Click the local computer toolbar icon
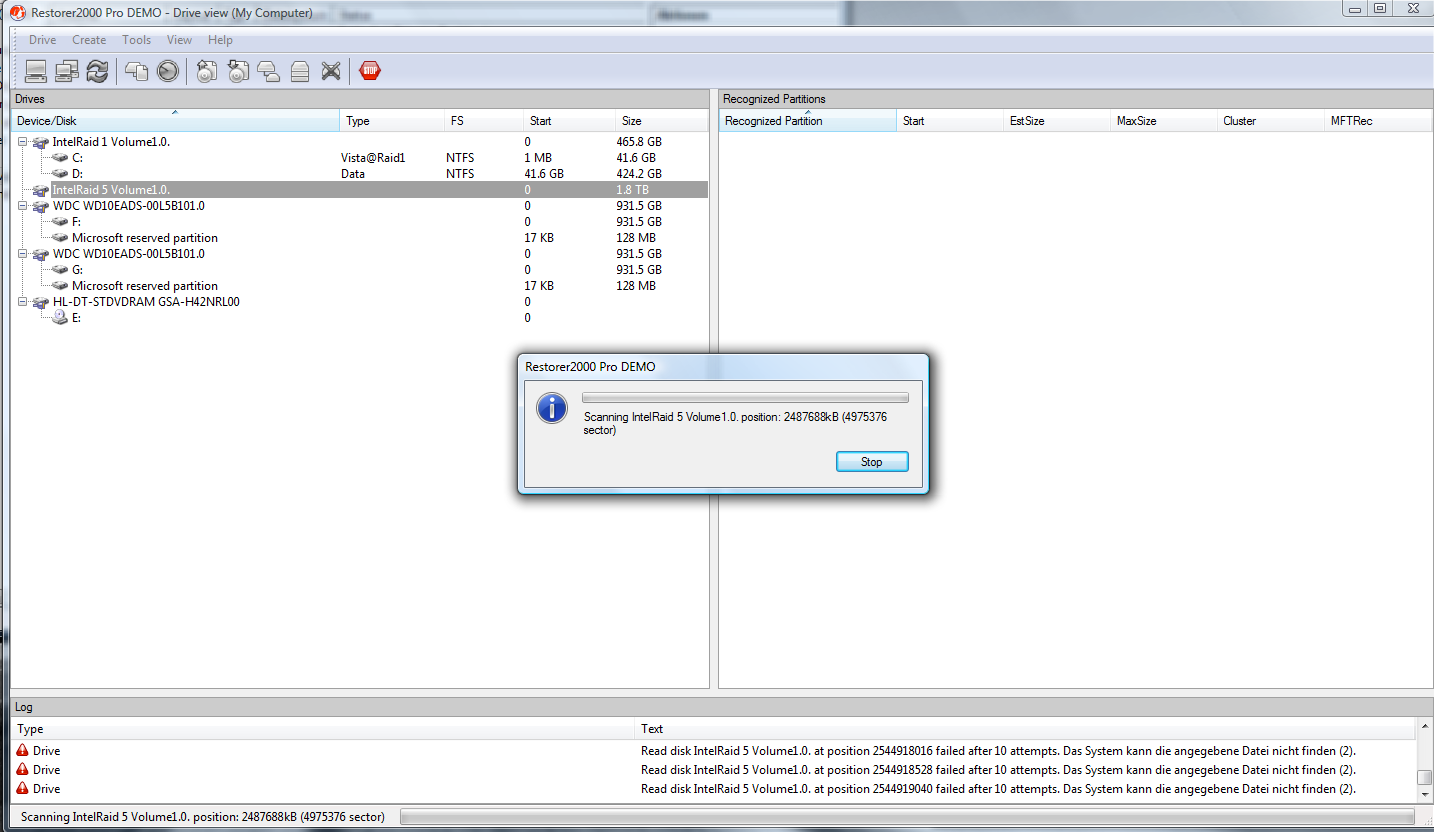1434x832 pixels. [36, 71]
